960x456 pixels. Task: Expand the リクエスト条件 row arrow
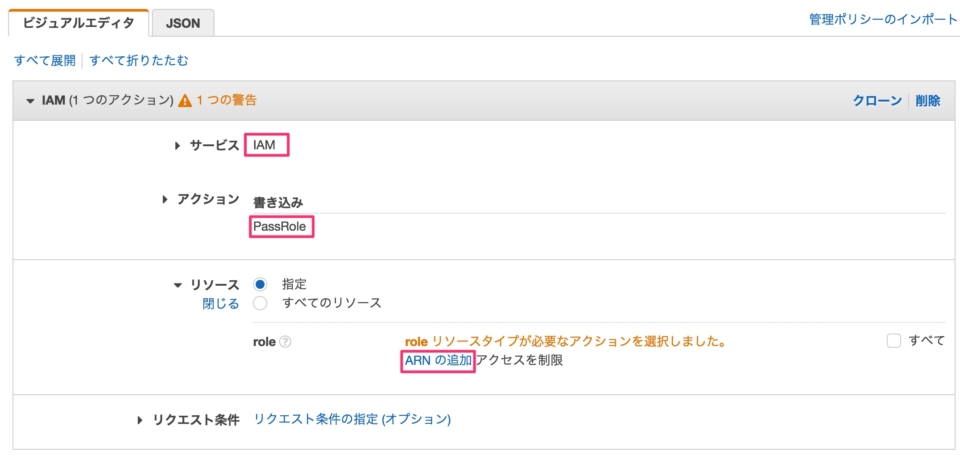tap(140, 420)
